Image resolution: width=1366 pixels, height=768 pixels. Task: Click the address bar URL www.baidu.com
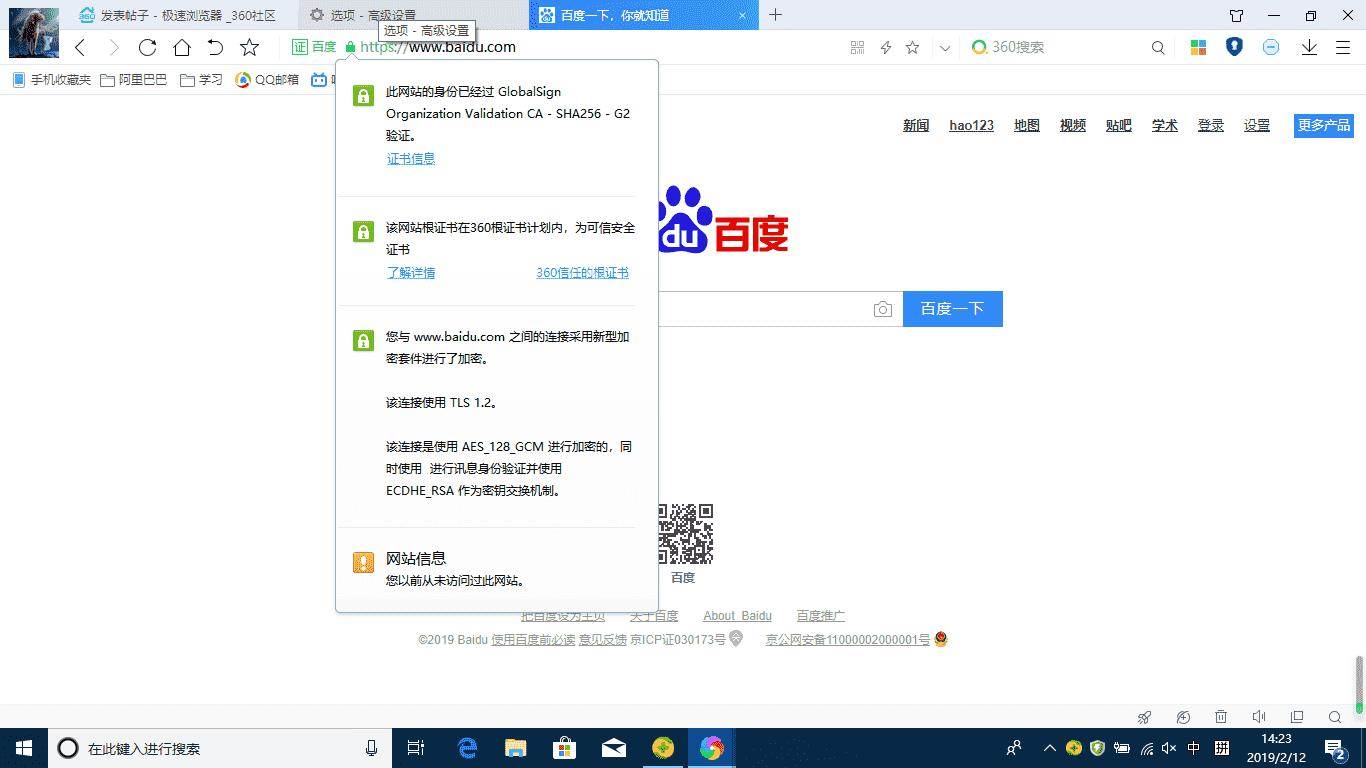tap(438, 47)
